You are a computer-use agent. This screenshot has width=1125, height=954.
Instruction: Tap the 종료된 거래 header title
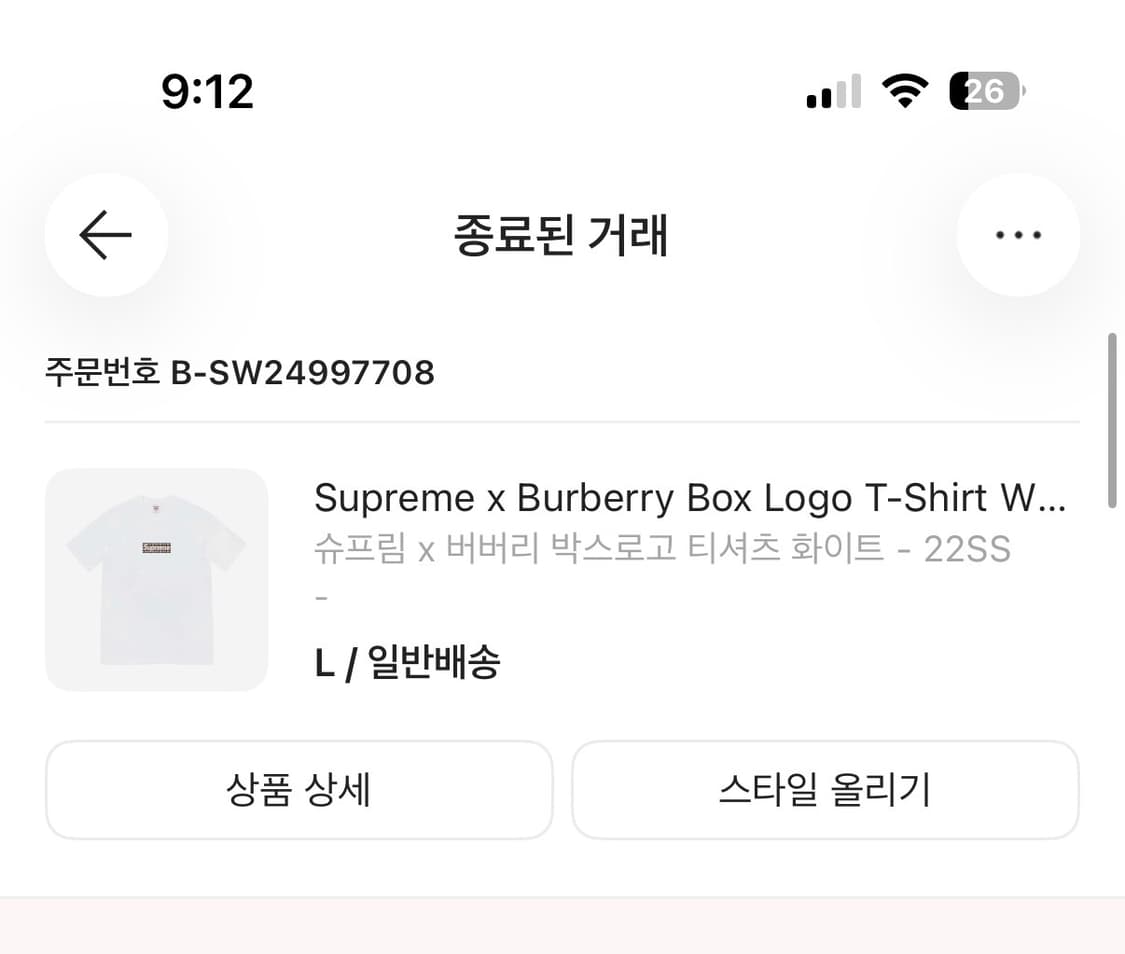point(562,236)
